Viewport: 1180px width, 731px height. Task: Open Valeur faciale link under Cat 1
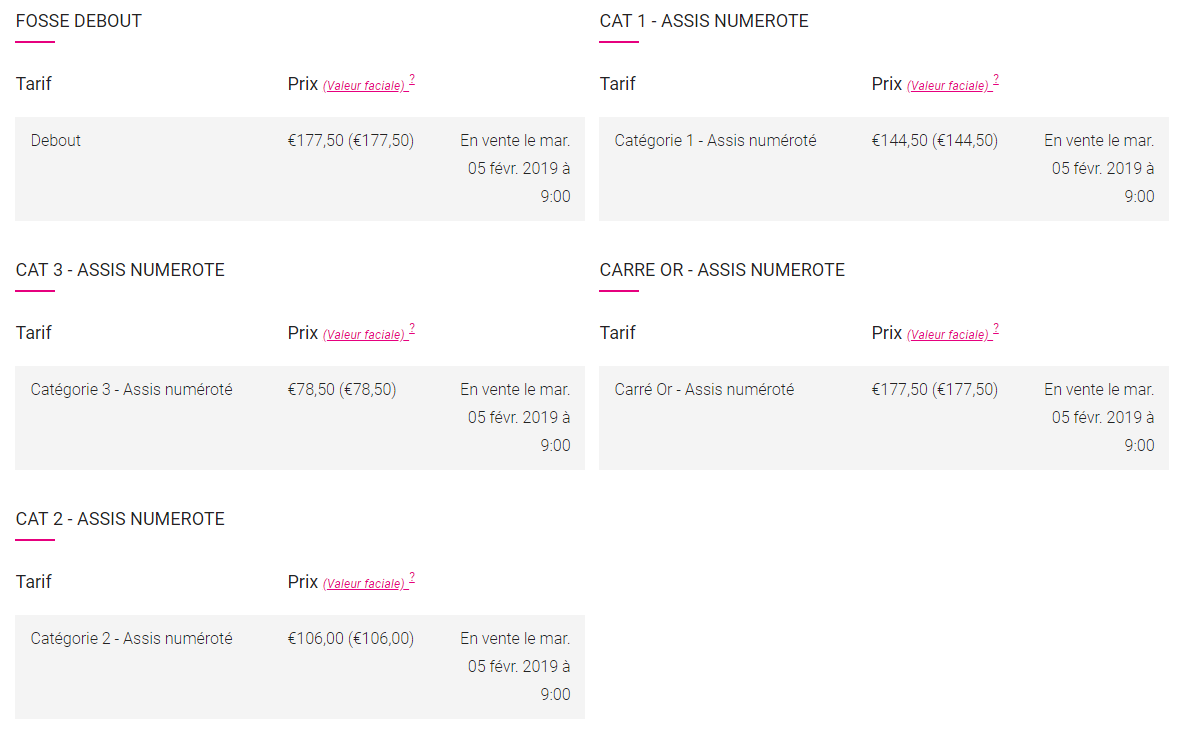[x=948, y=86]
